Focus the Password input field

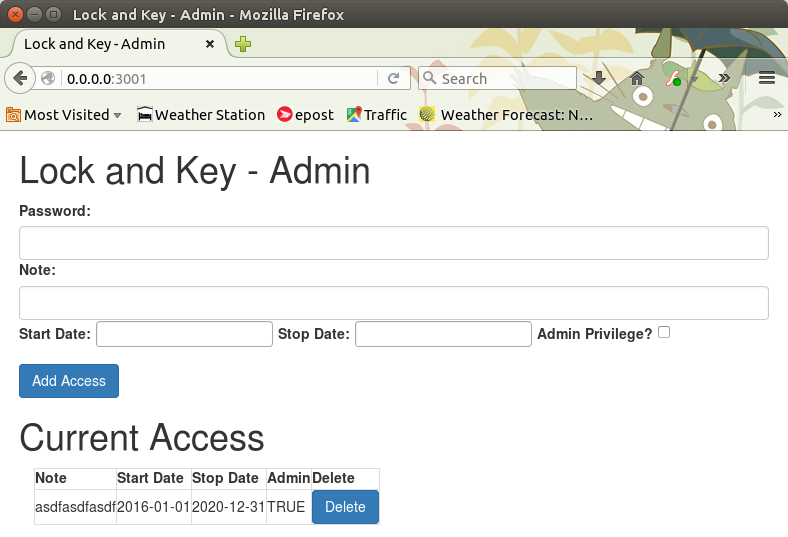point(394,243)
